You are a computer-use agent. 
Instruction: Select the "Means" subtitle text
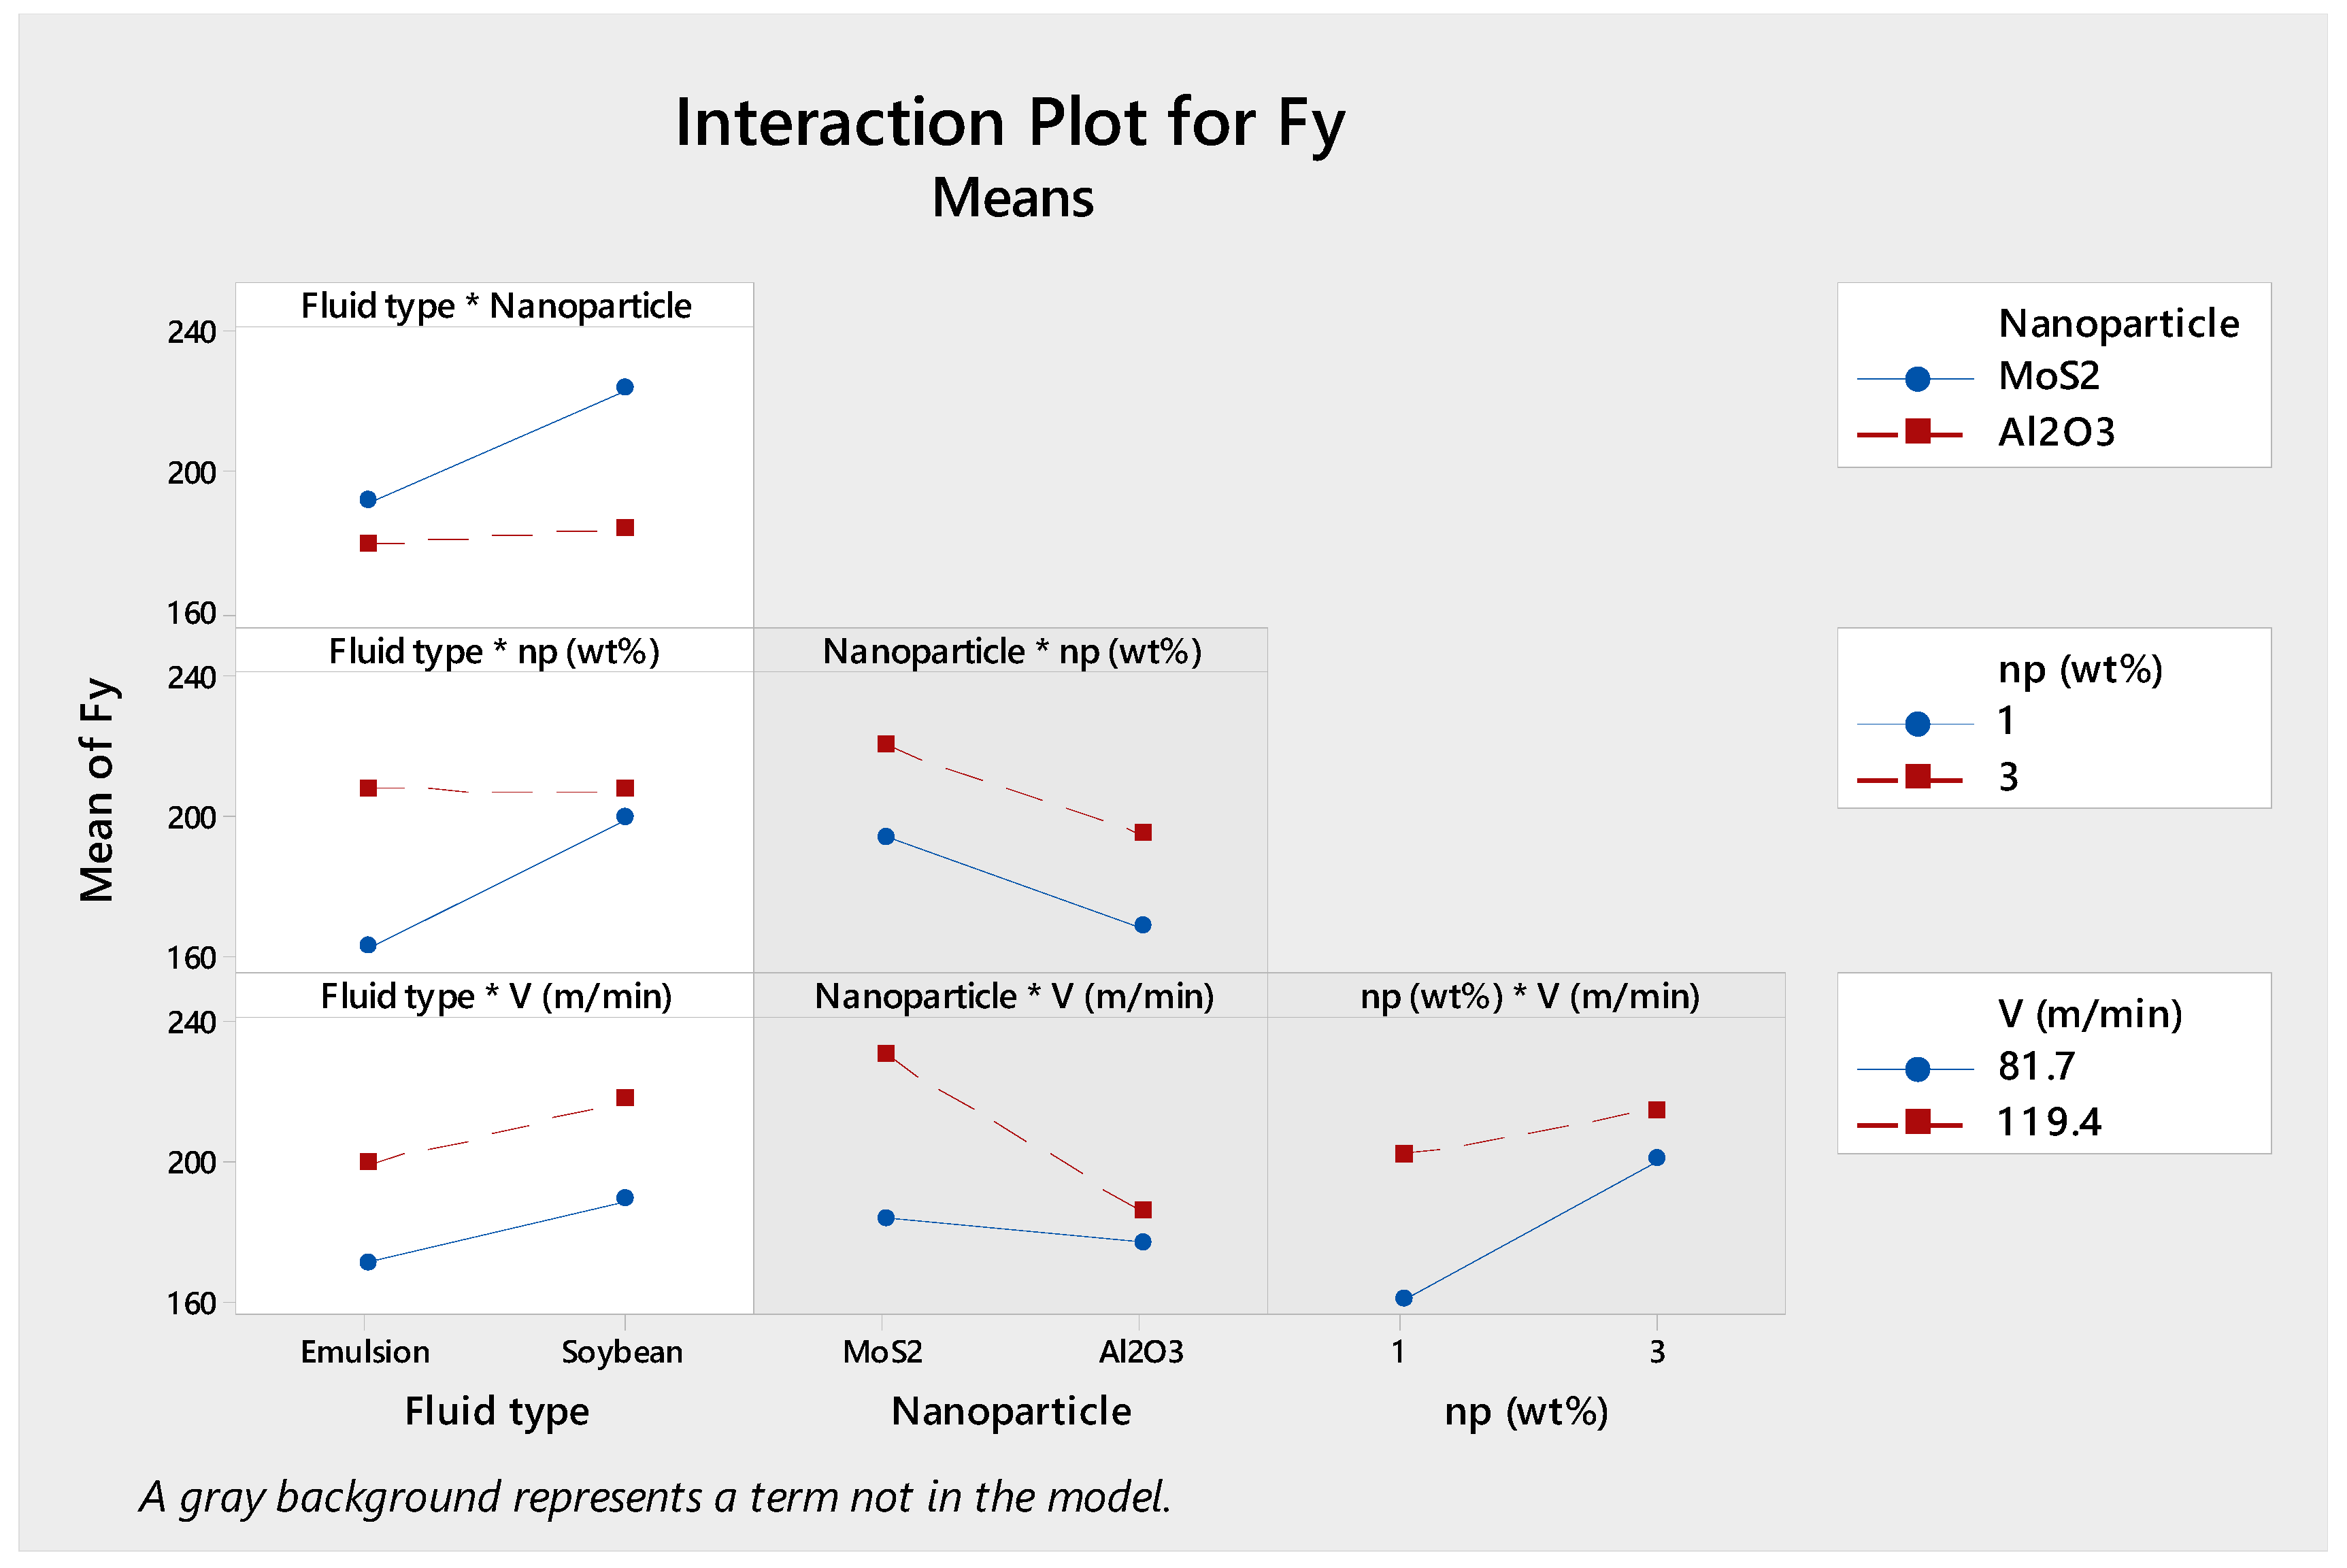[1012, 198]
